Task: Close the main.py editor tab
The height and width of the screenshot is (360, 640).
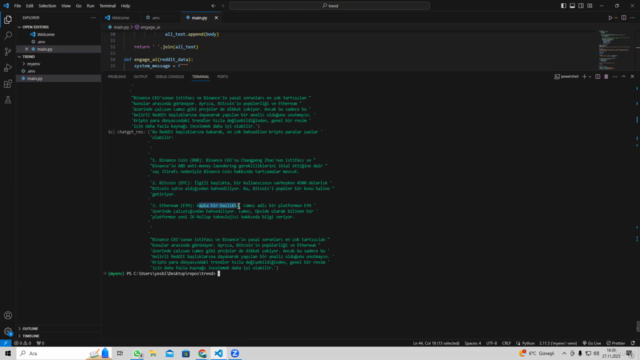Action: pos(216,18)
